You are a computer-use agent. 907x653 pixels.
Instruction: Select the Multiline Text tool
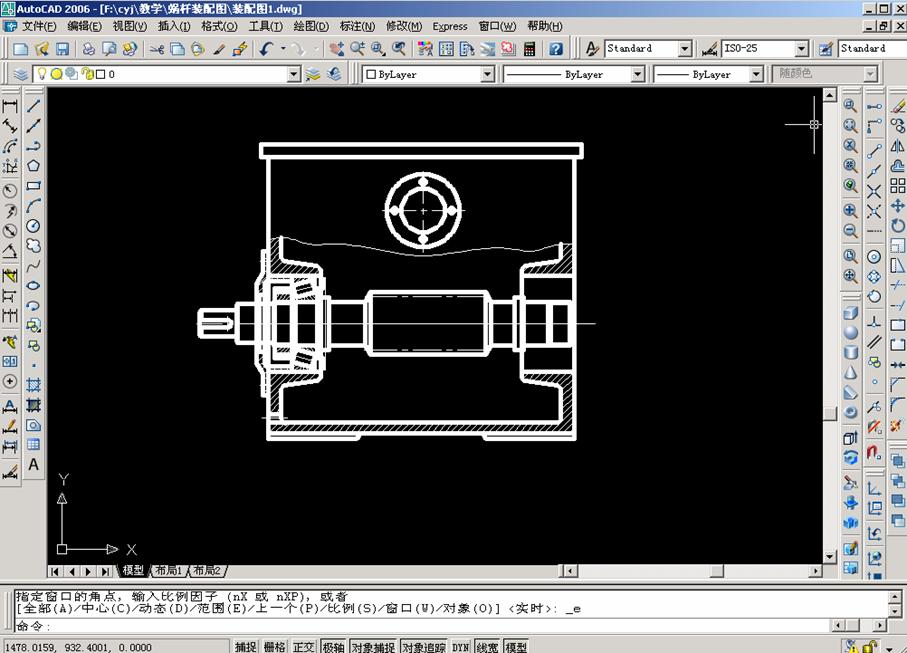[x=33, y=459]
